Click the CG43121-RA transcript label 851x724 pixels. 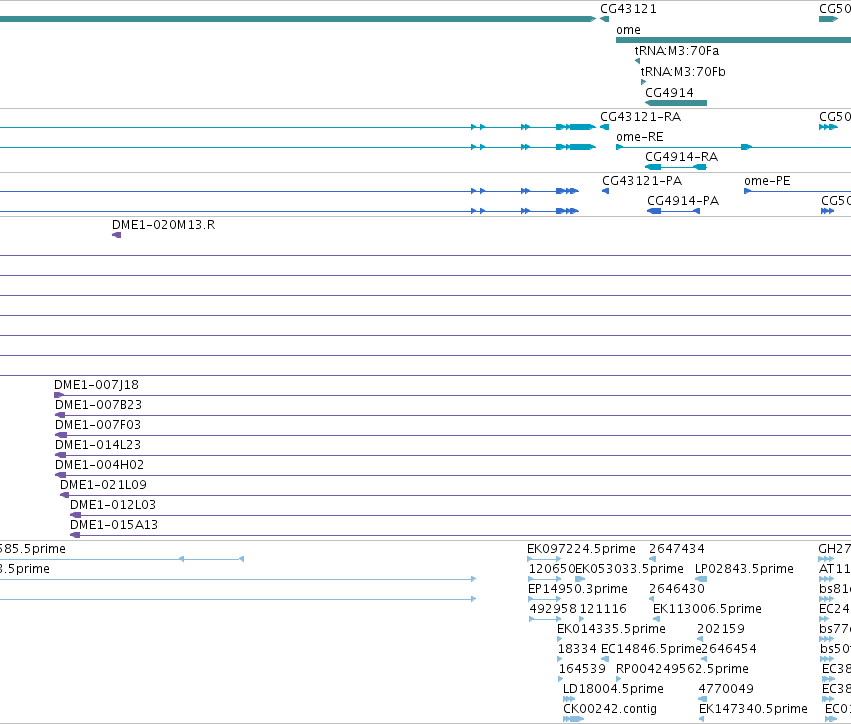[x=640, y=117]
